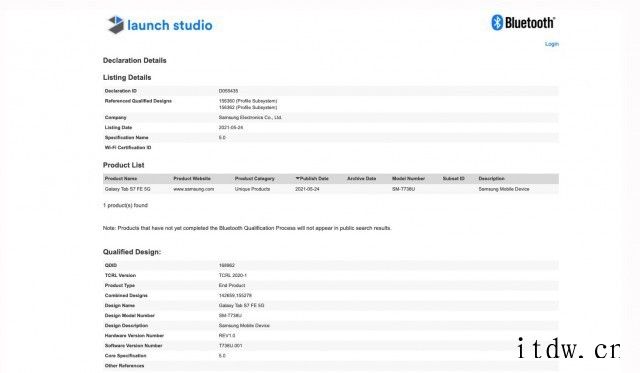Select the Specification Name value 5.0
The height and width of the screenshot is (373, 640).
(x=222, y=138)
